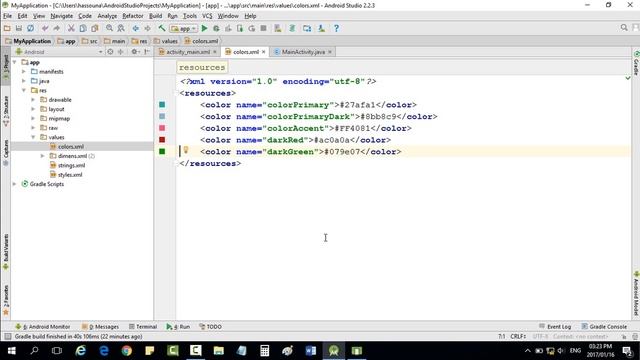The height and width of the screenshot is (360, 640).
Task: Open SDK Manager download icon
Action: click(x=322, y=28)
